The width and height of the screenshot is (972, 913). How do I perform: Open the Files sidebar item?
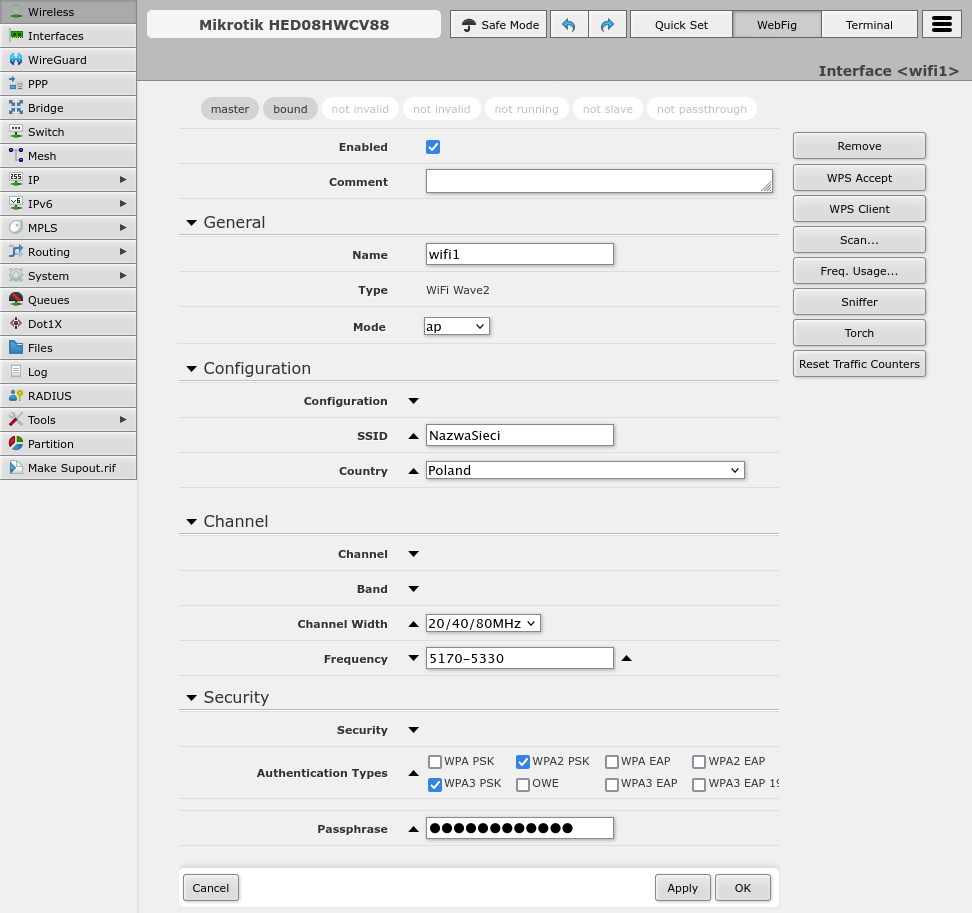click(x=40, y=348)
